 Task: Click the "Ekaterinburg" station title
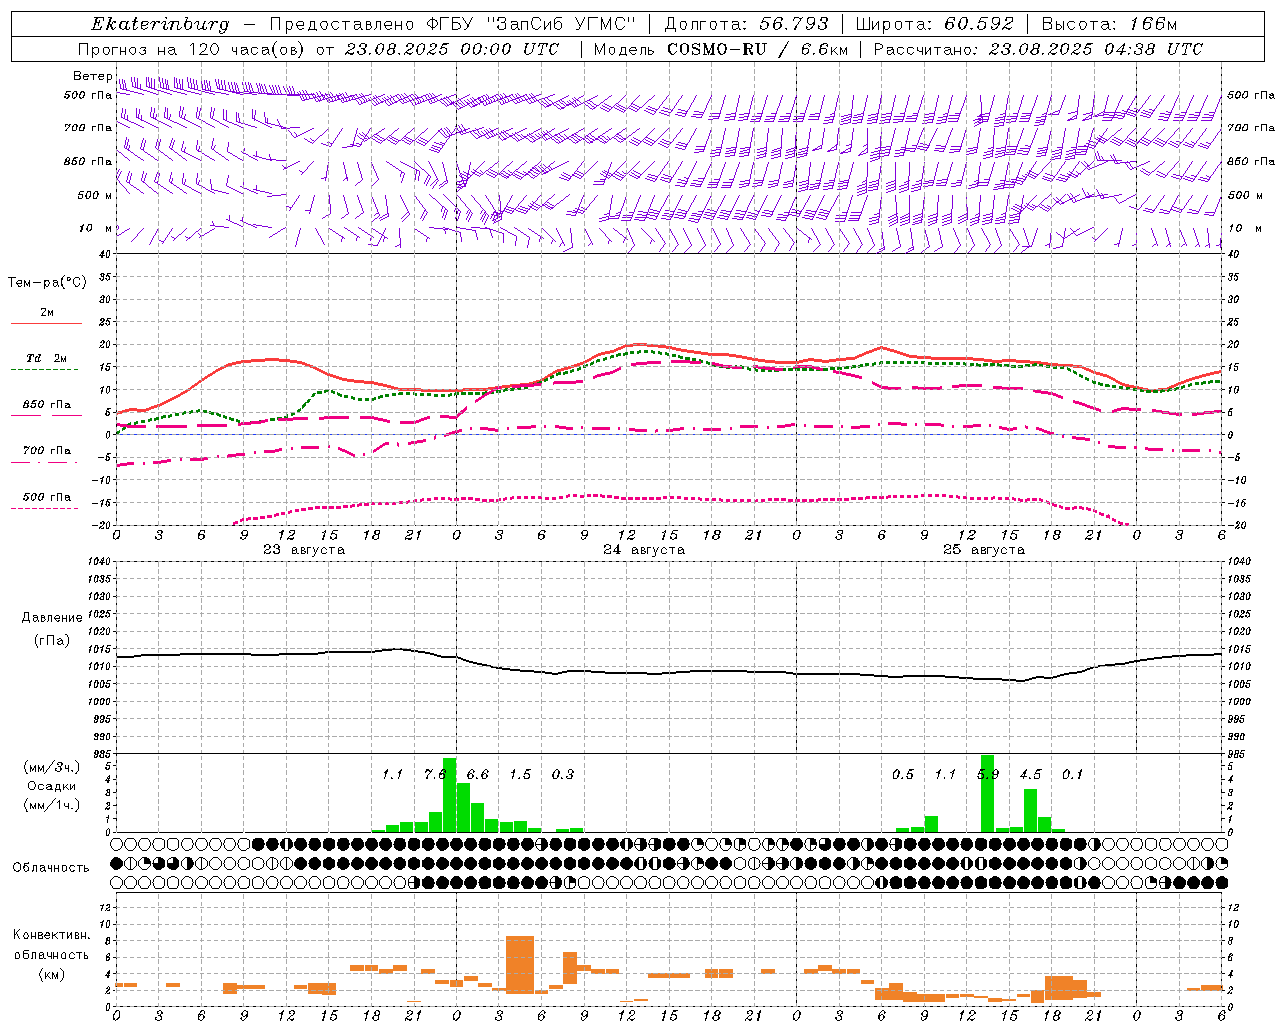coord(160,25)
